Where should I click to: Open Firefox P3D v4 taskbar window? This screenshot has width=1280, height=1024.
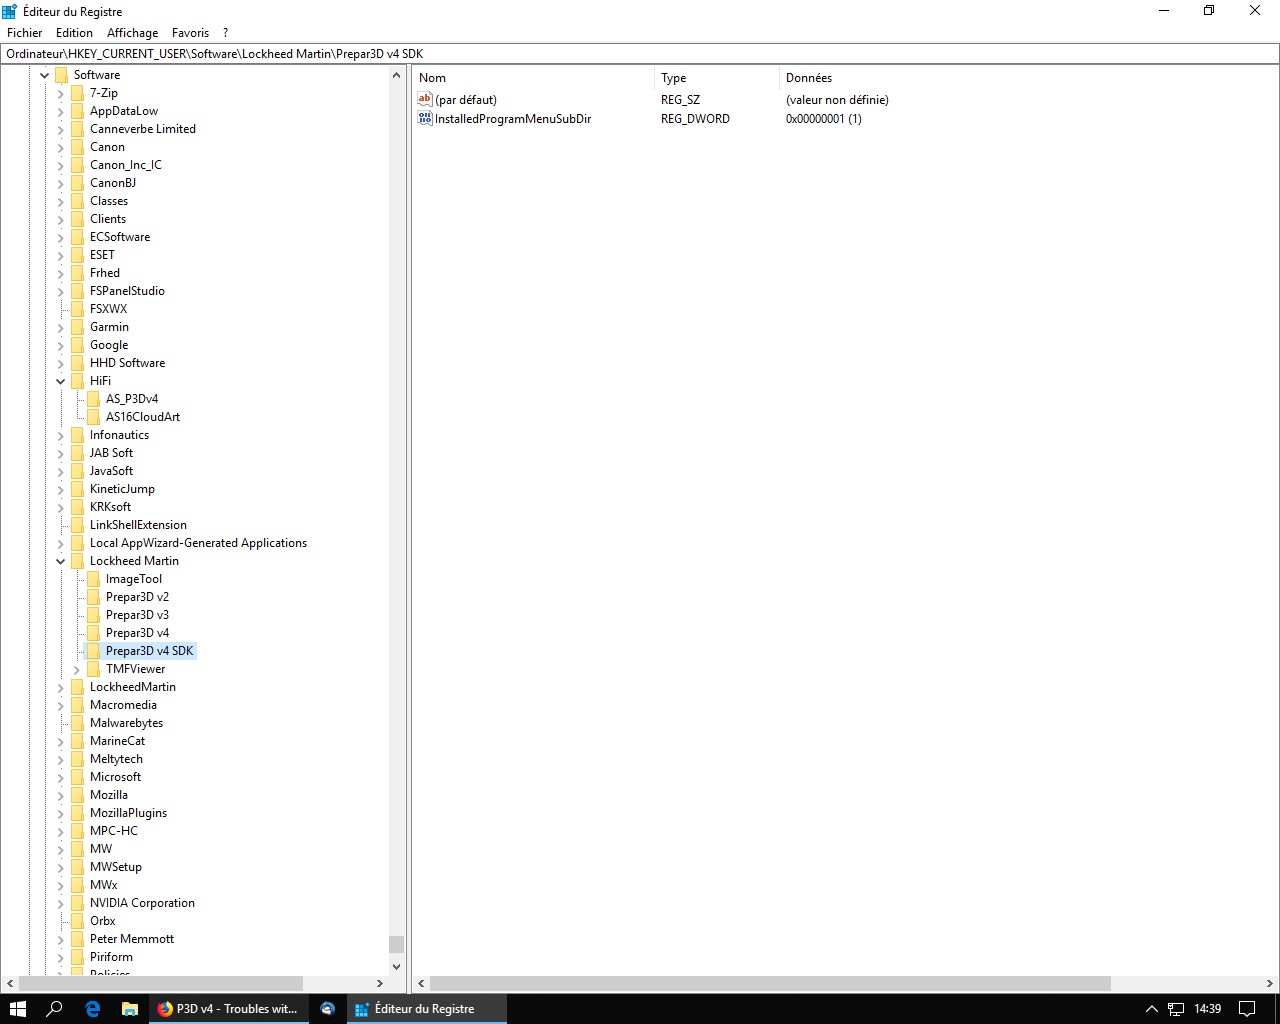click(x=227, y=1009)
